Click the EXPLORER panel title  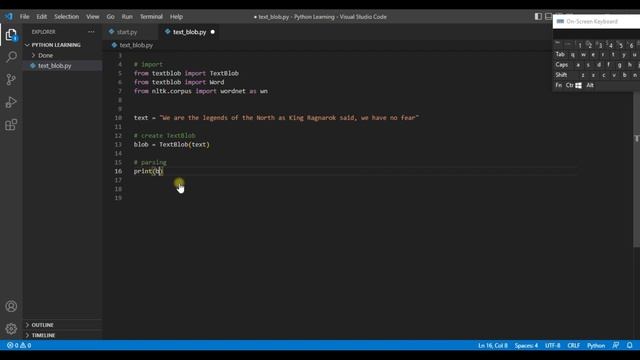[43, 32]
